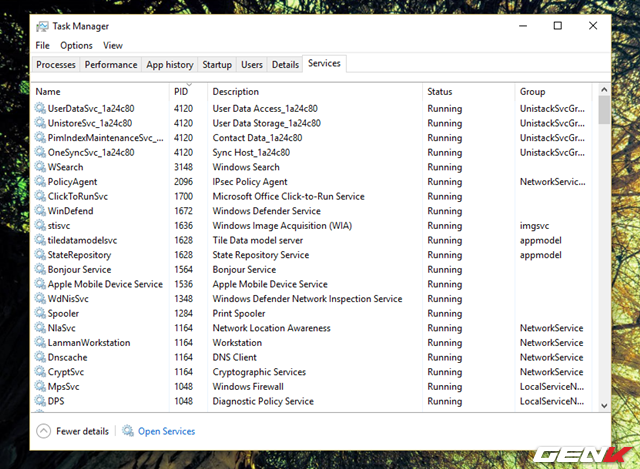Click the gear icon beside UnistoreSvc_1a24c80

40,123
